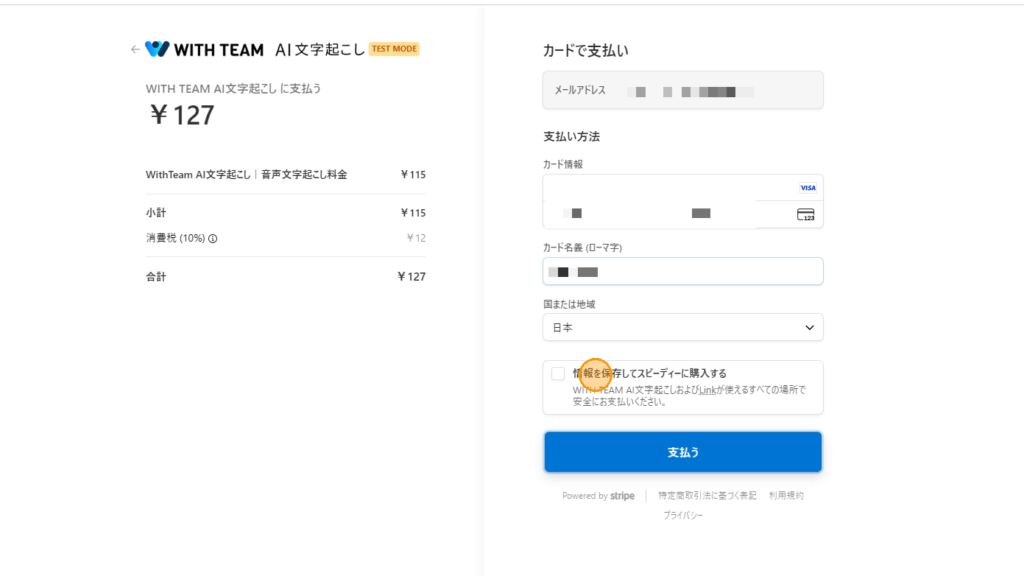Open the 特定商取引法に基づく表記 link

click(707, 496)
